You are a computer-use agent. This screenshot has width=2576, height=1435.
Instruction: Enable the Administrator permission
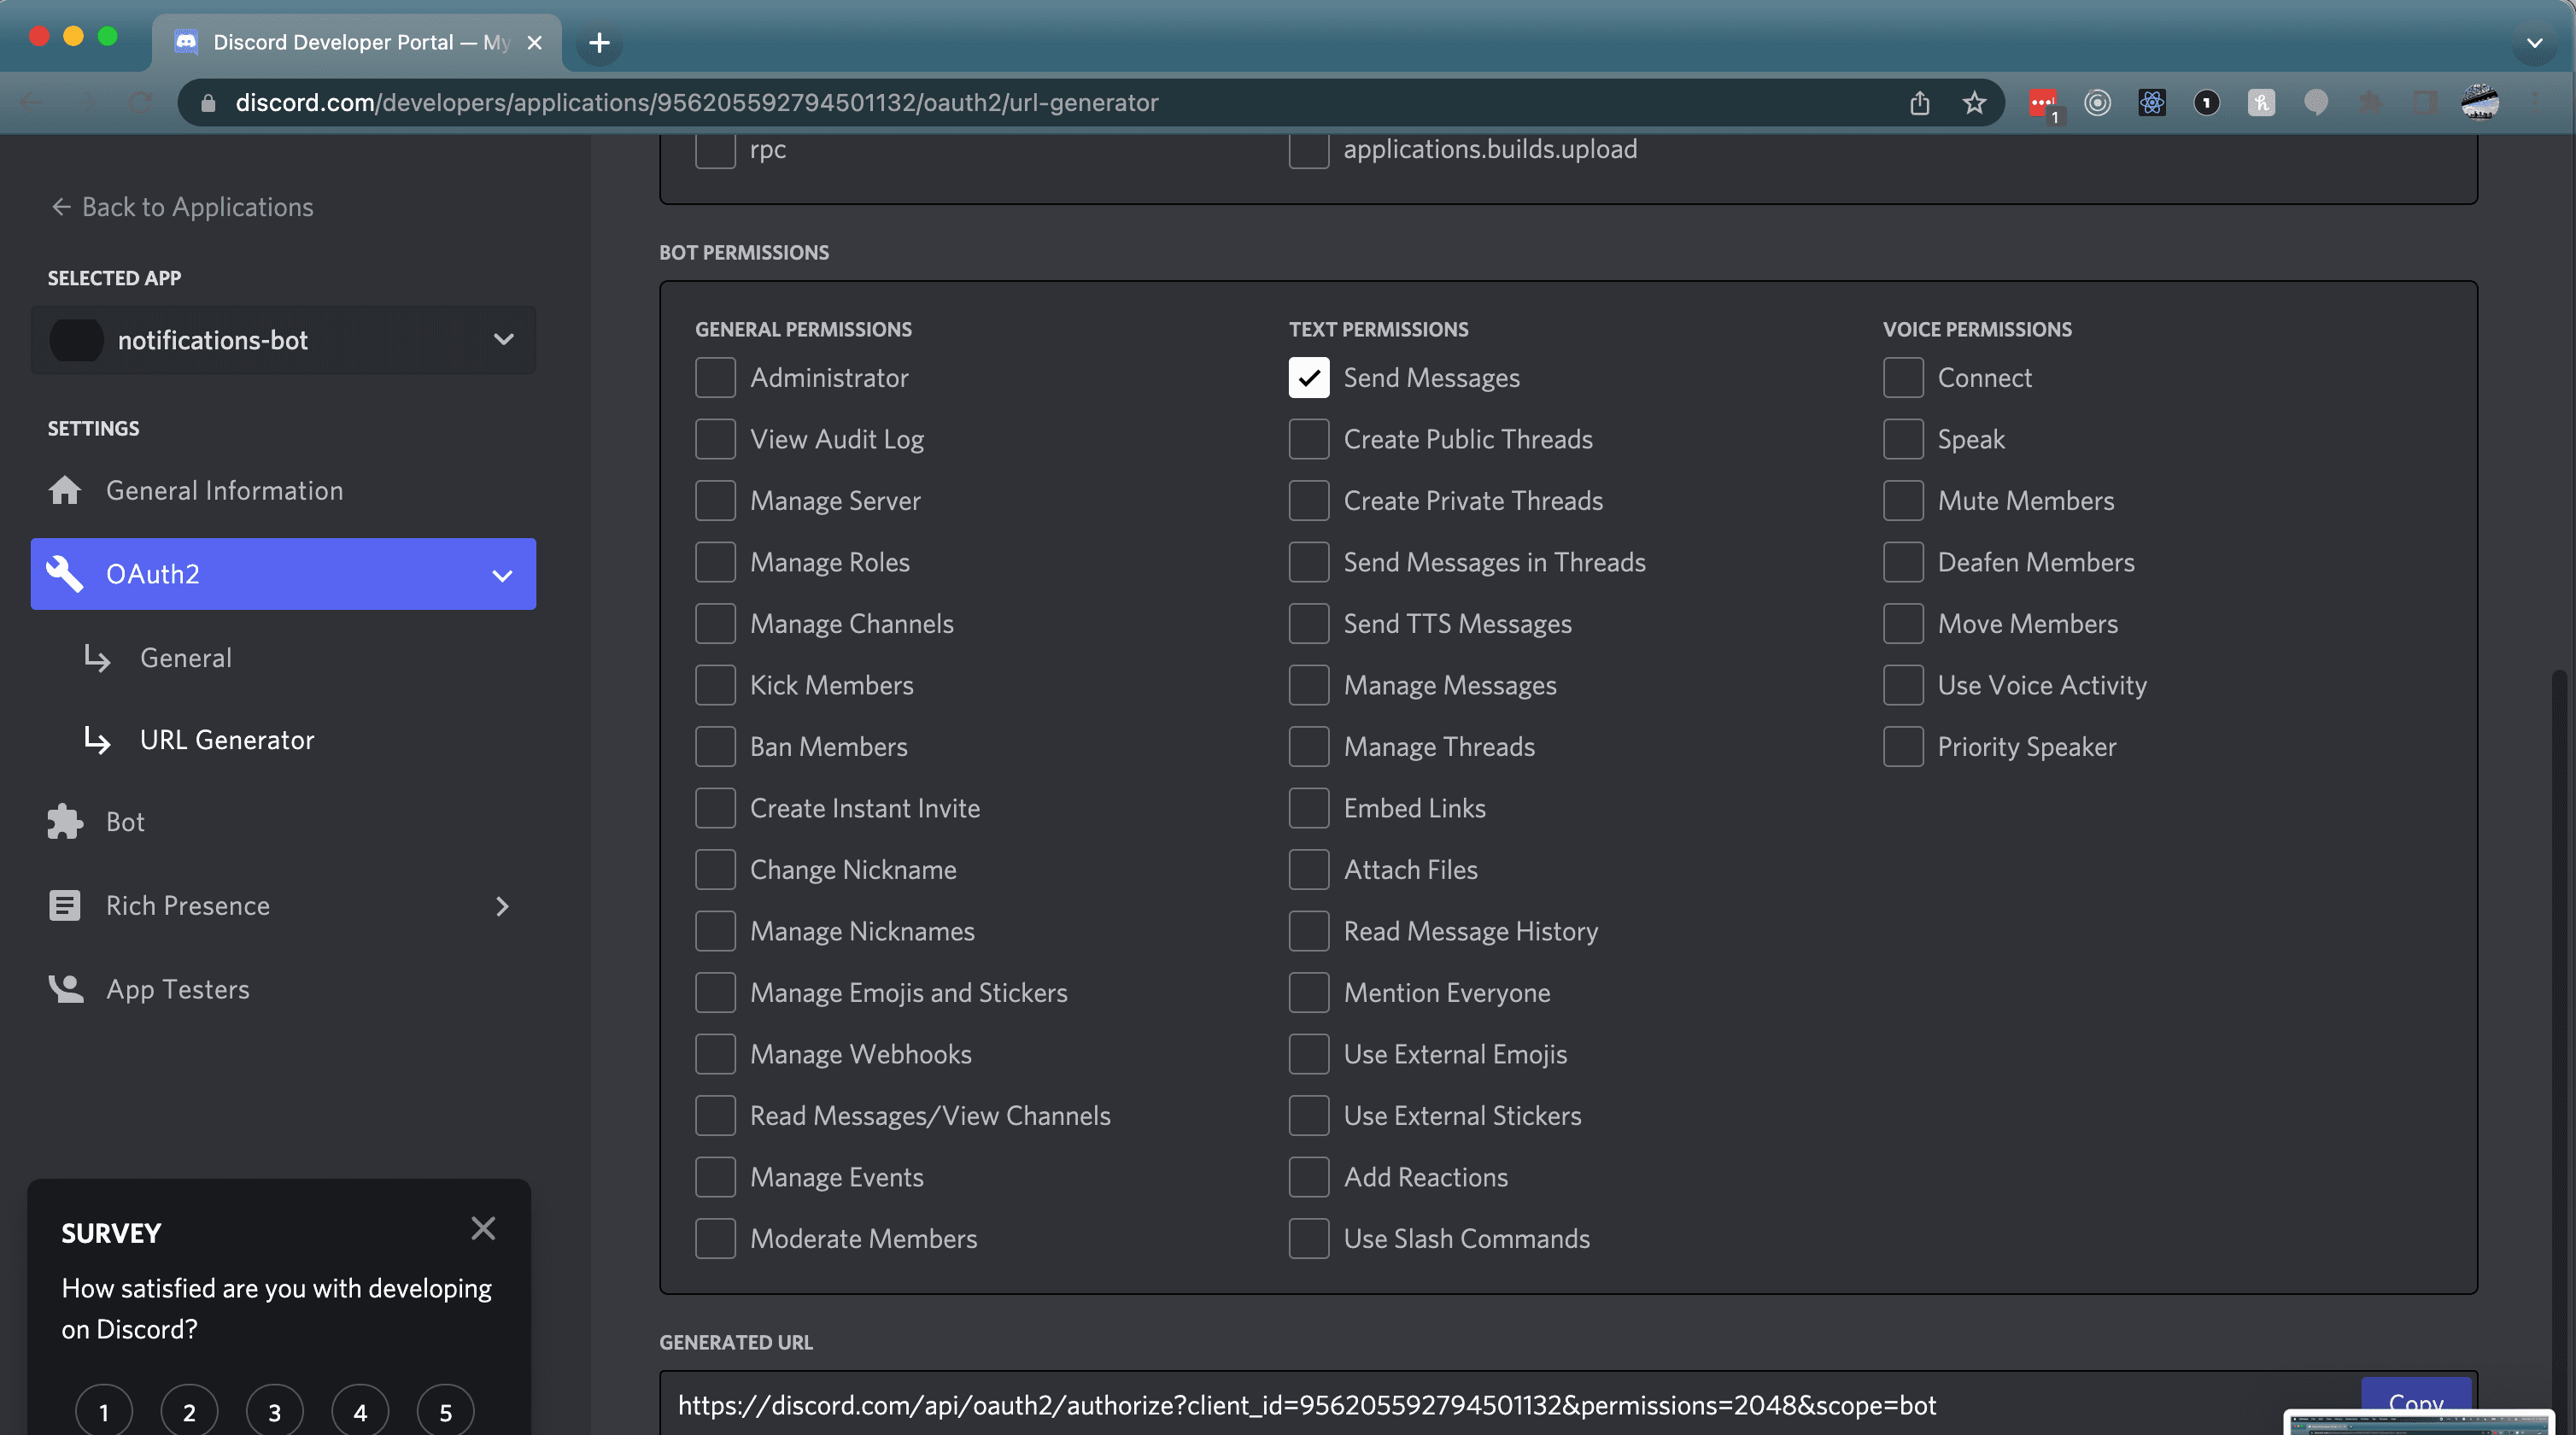tap(715, 377)
